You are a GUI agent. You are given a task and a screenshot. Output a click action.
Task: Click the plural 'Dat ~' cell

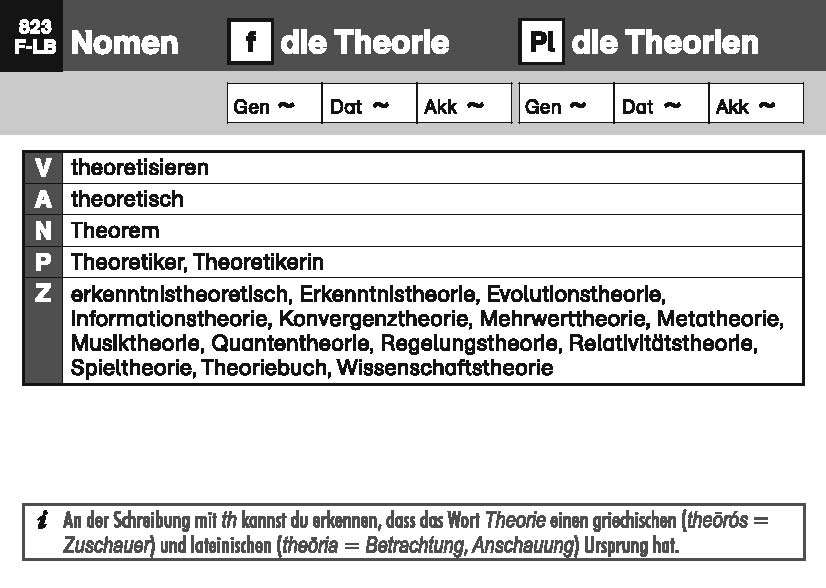pyautogui.click(x=661, y=104)
